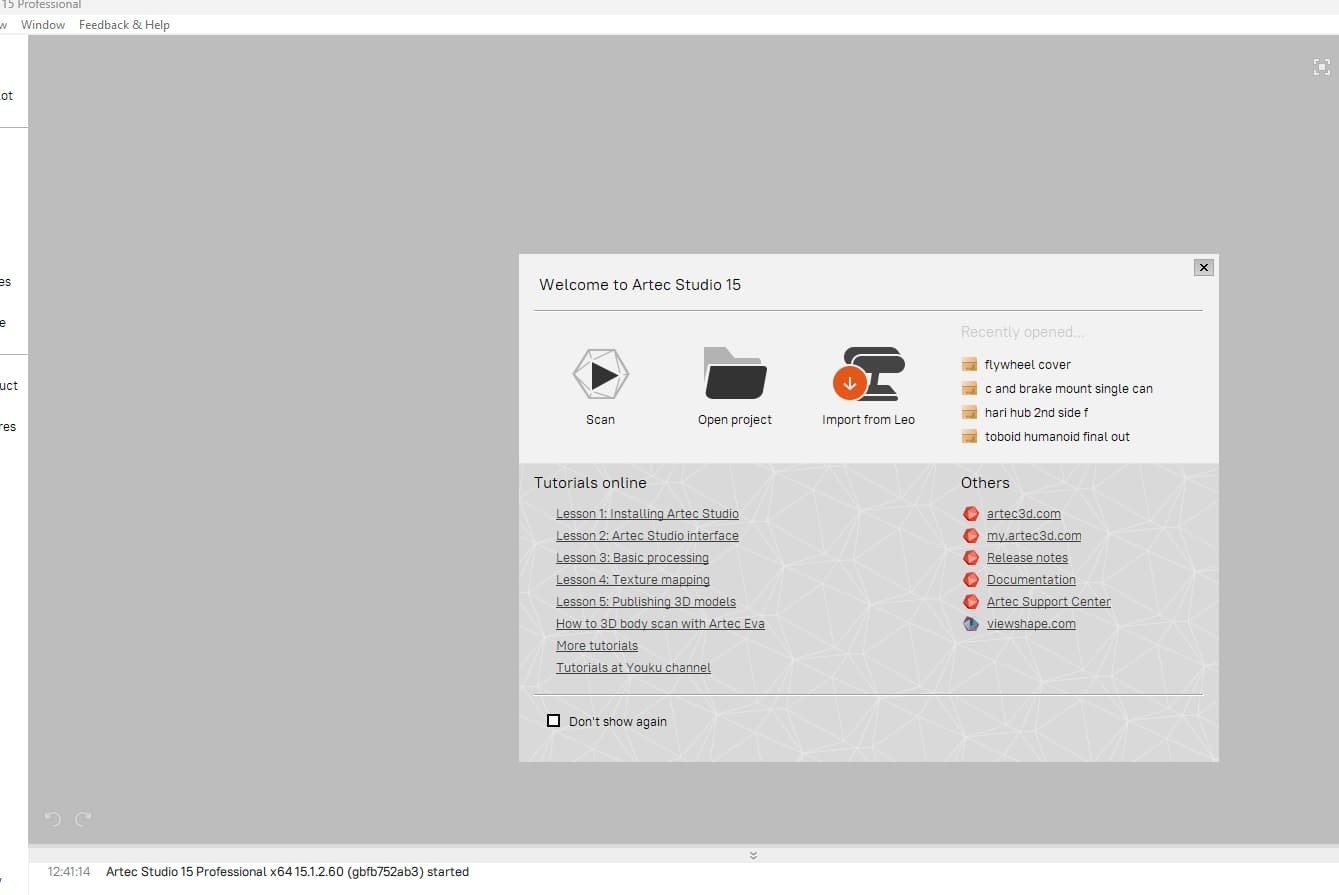Screen dimensions: 1339x895
Task: Open the Artec Support Center link
Action: click(1049, 602)
